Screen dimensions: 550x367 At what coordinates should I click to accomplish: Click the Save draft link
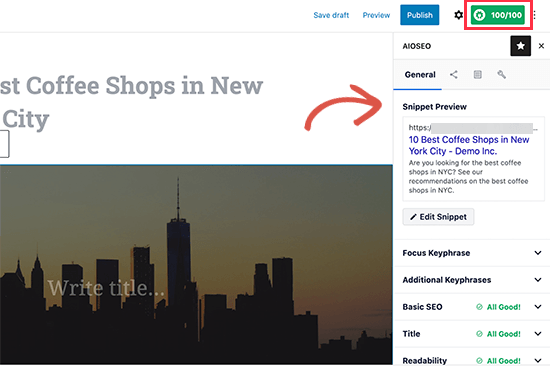(x=331, y=15)
